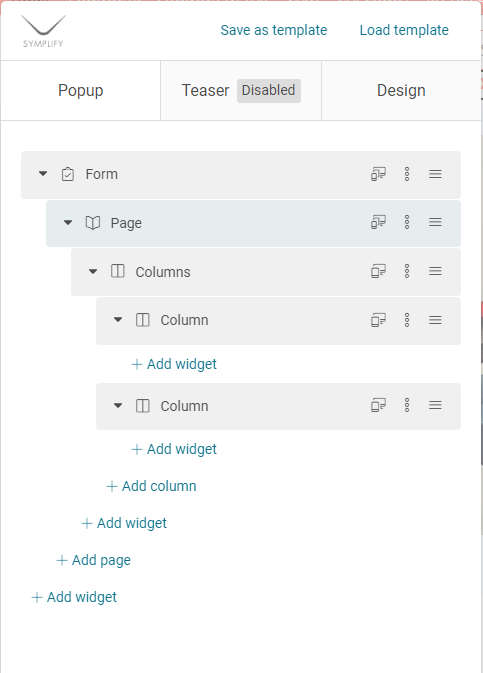Screen dimensions: 483x673
Task: Toggle device visibility on first Column row
Action: point(378,320)
